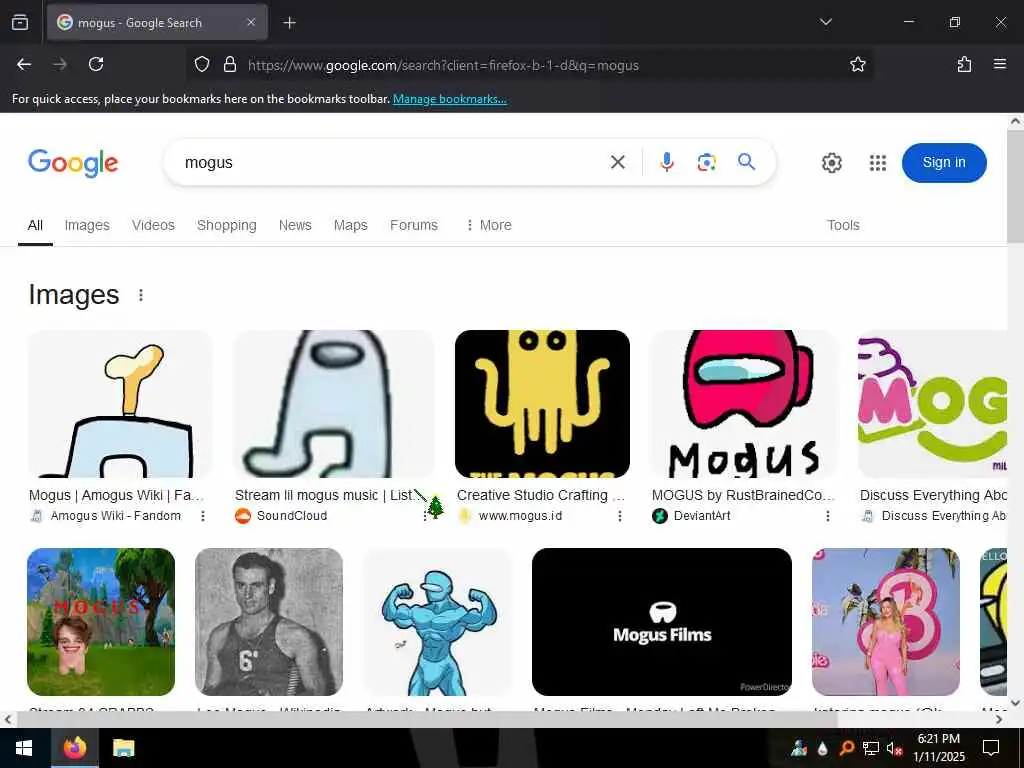Submit search with magnifier icon
This screenshot has height=768, width=1024.
(746, 162)
